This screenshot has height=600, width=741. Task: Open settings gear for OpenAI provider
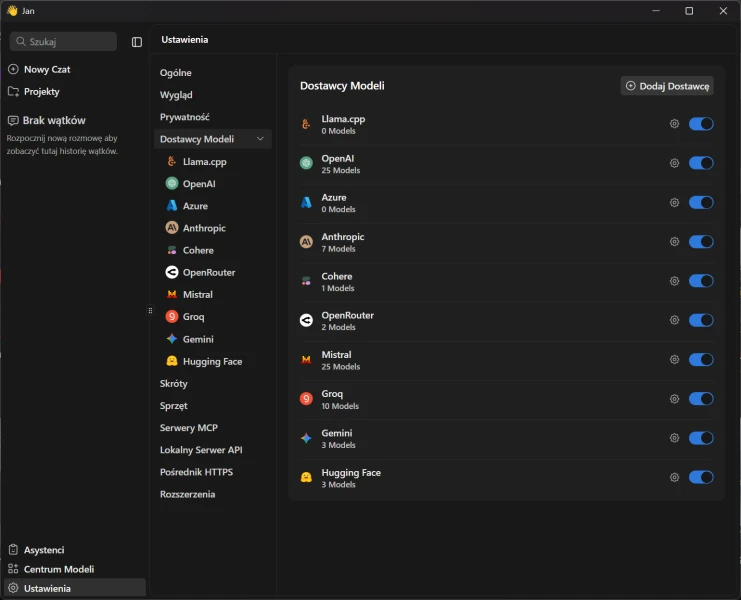click(x=674, y=163)
